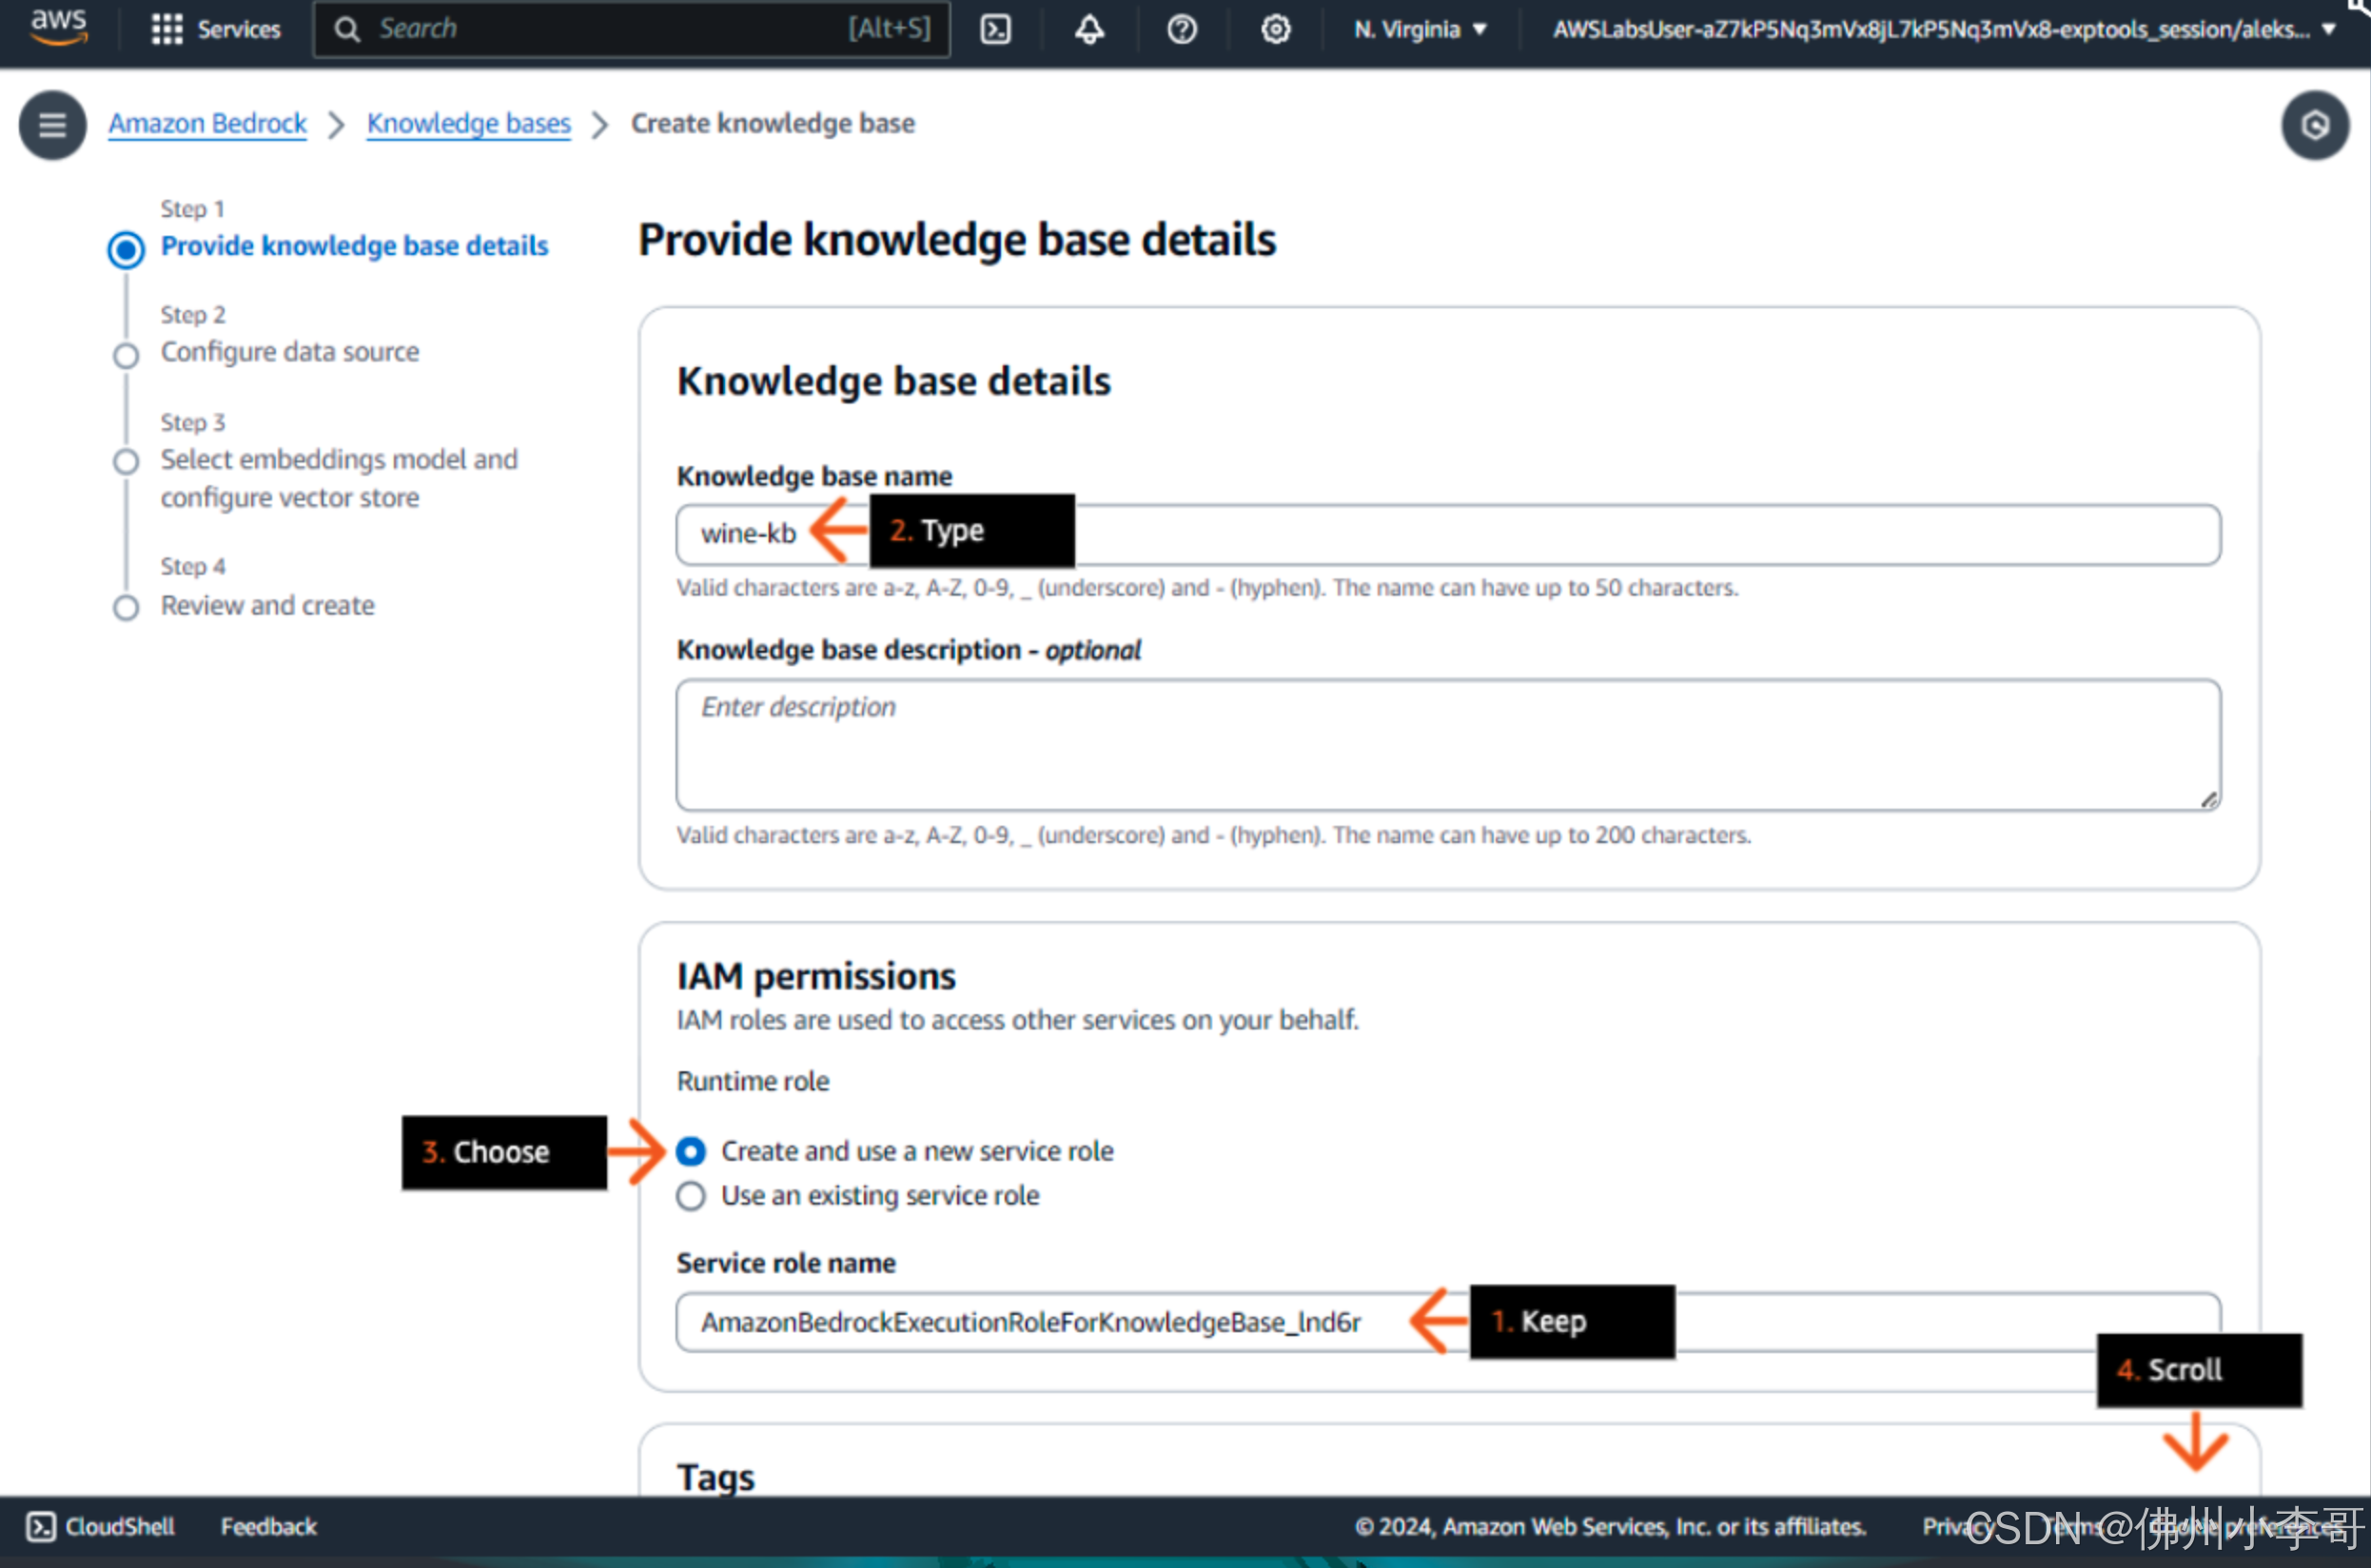Open the AWSLabsUser account menu
This screenshot has width=2371, height=1568.
tap(1942, 29)
